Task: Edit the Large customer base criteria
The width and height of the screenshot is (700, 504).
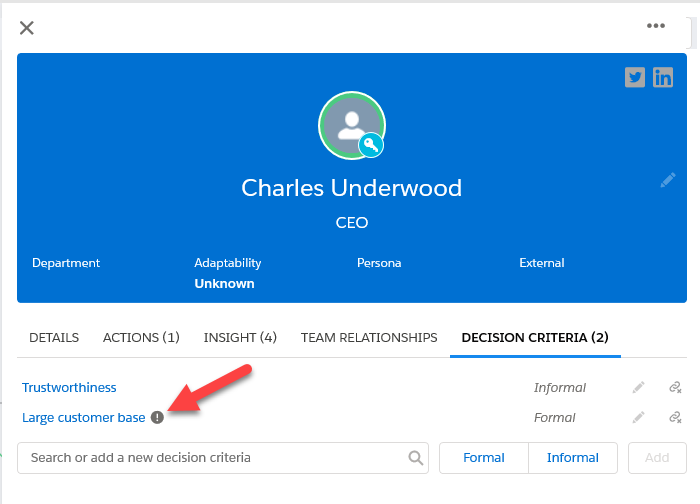Action: point(638,417)
